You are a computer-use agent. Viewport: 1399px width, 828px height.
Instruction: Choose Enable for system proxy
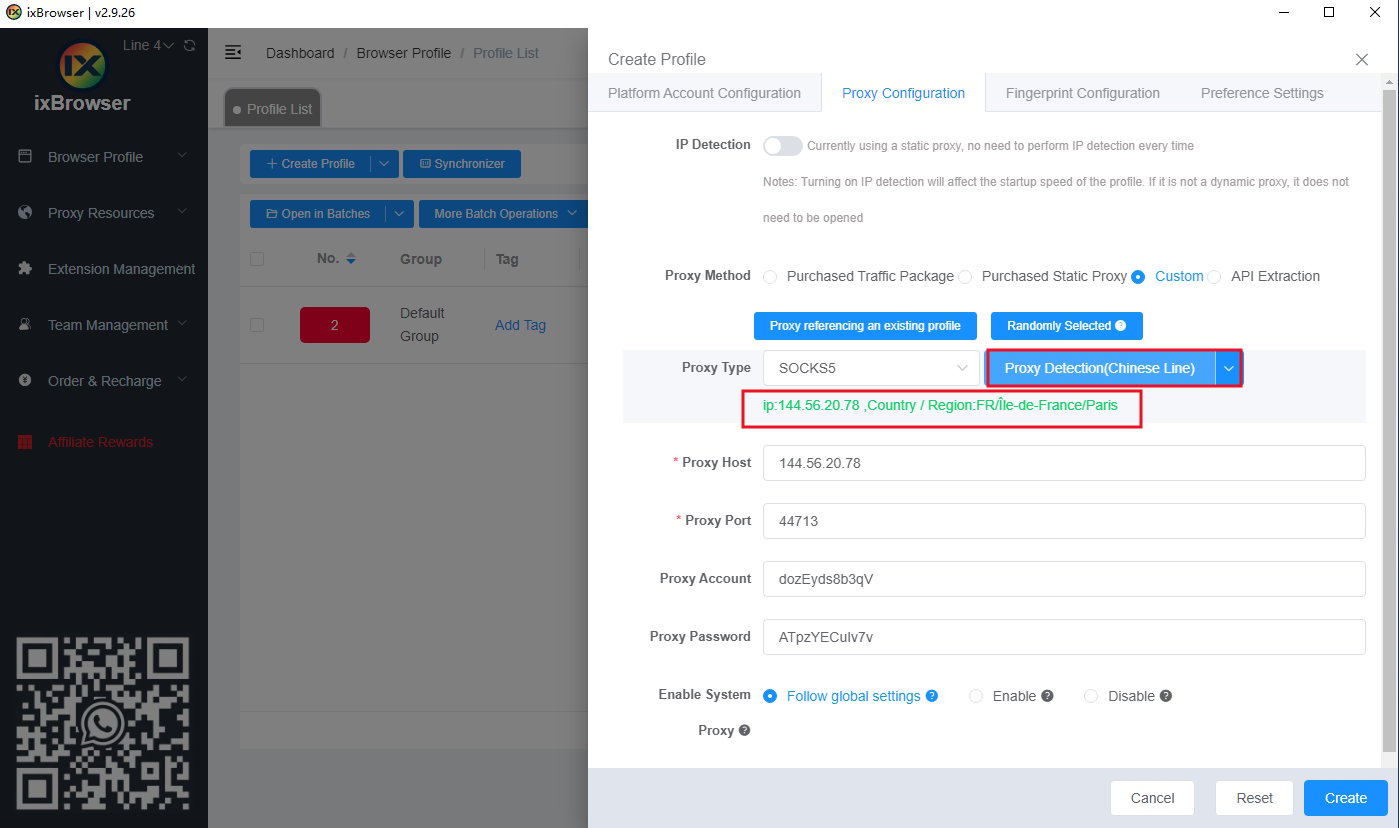976,696
